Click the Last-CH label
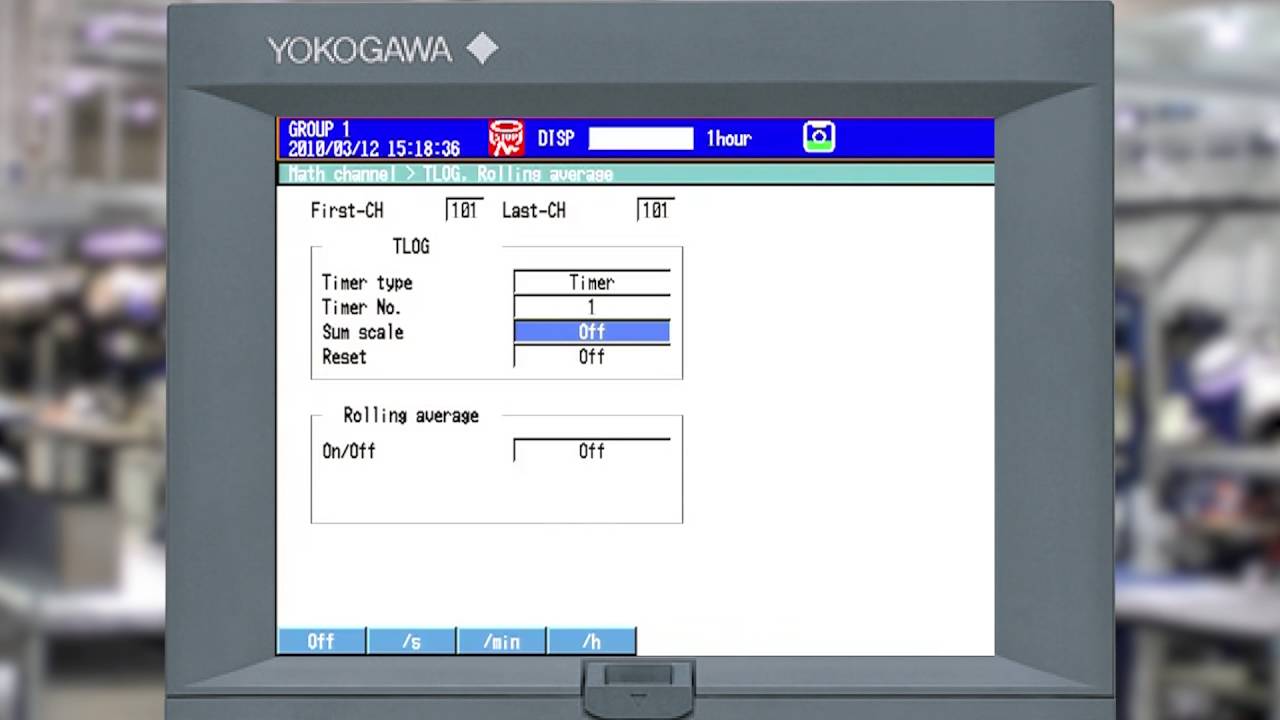 (534, 210)
